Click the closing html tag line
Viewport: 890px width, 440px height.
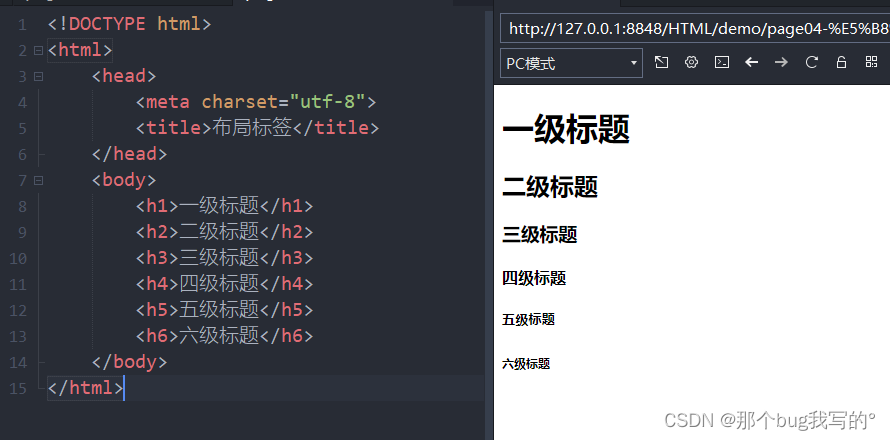85,388
